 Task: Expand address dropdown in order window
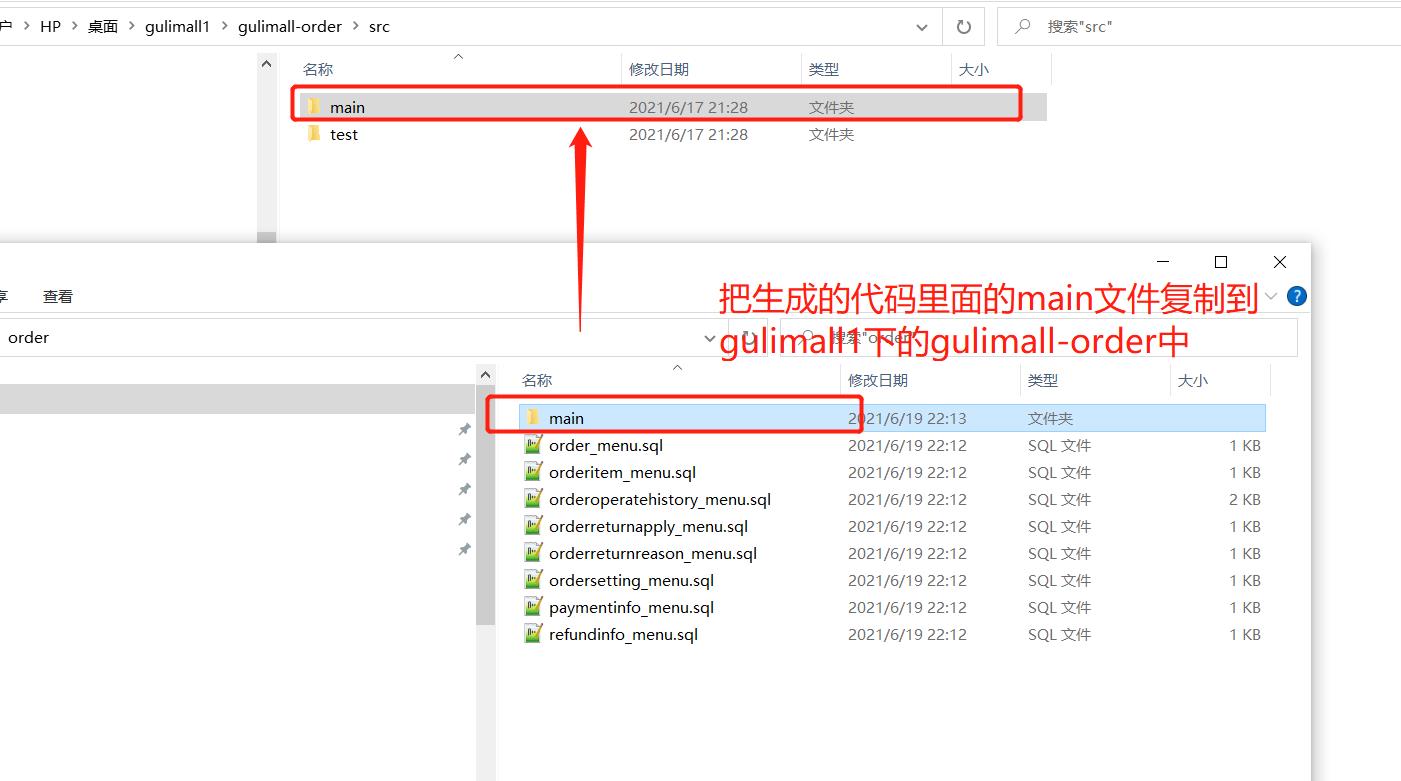pyautogui.click(x=710, y=338)
